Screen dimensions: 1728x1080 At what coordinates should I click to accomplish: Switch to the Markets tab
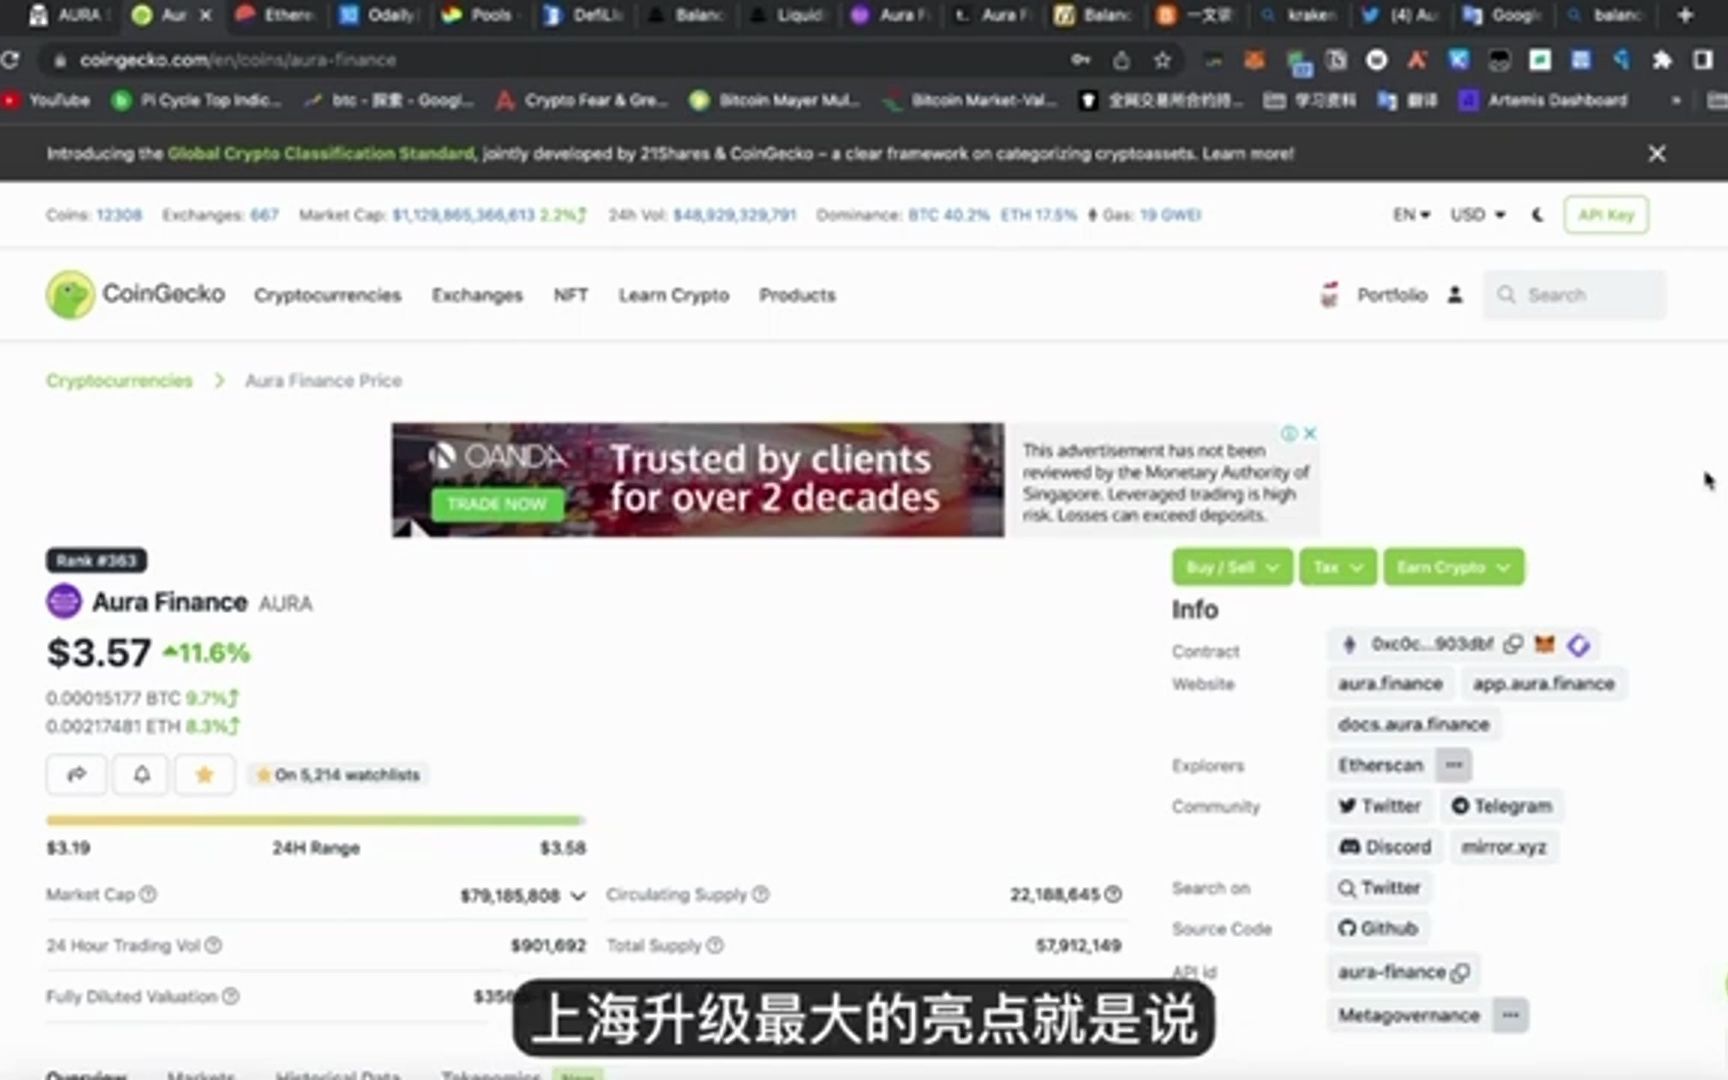click(x=202, y=1074)
